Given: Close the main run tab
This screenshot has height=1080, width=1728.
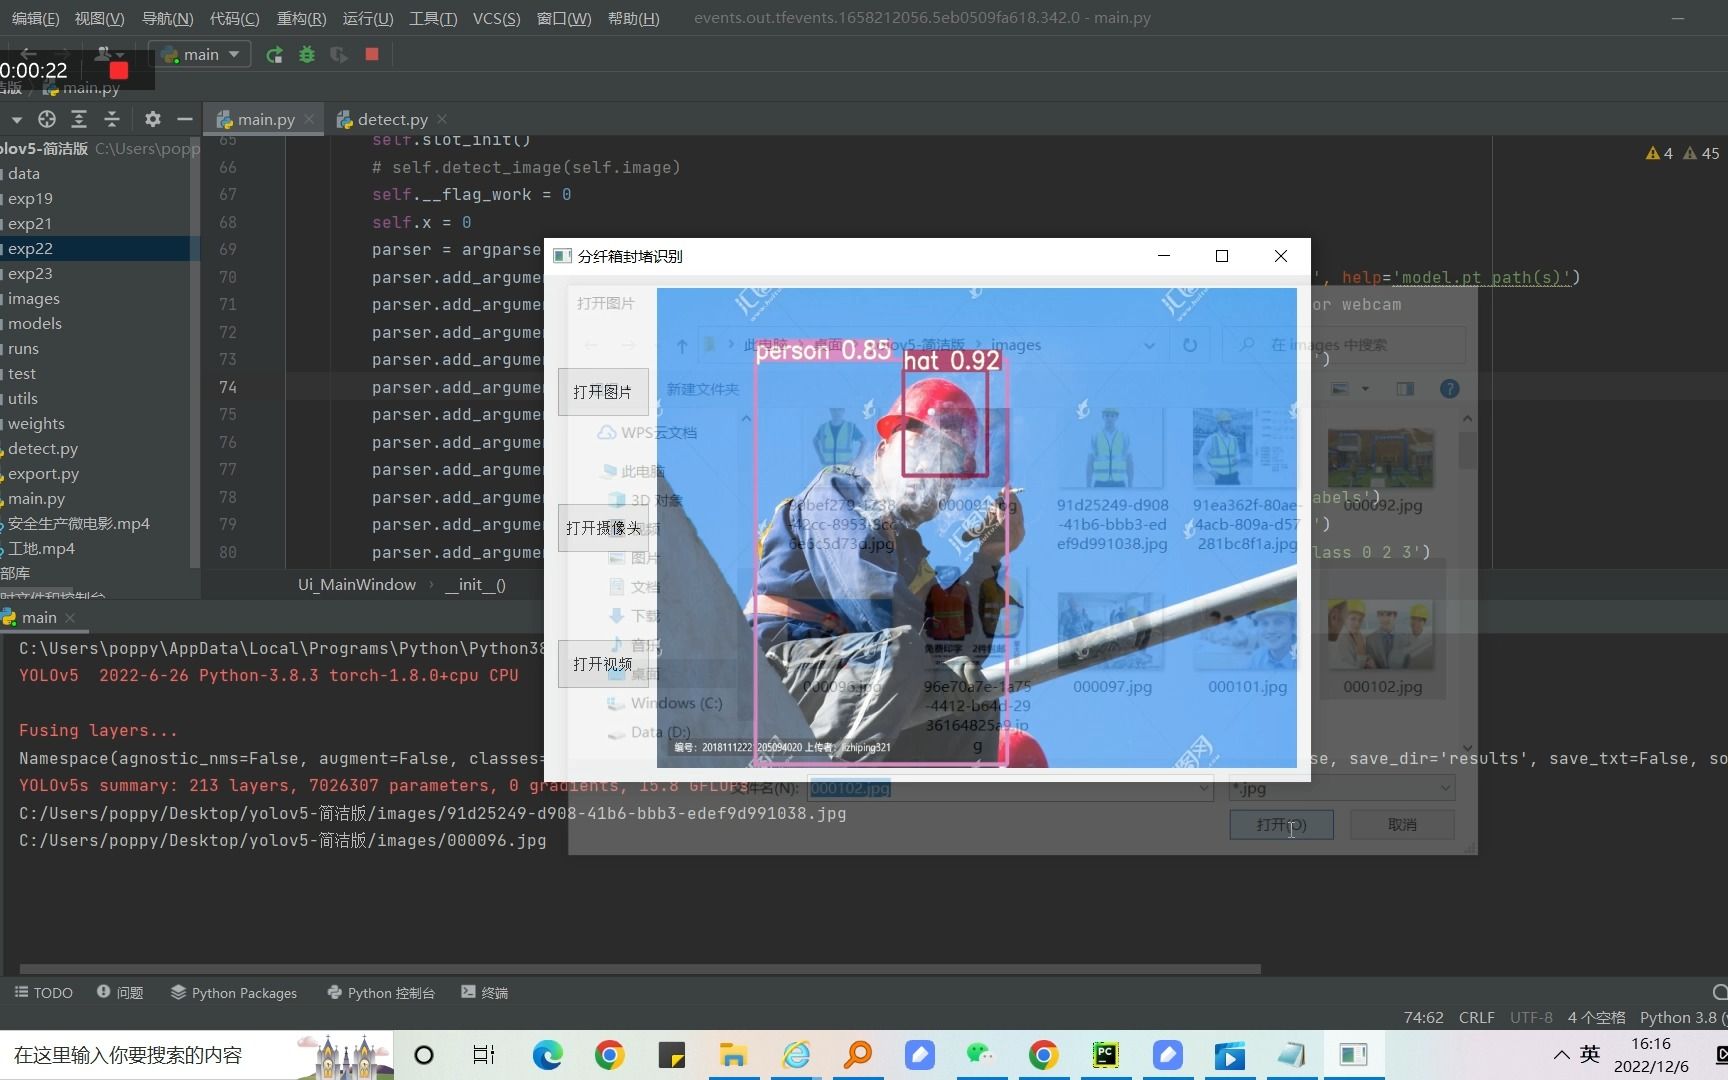Looking at the screenshot, I should (70, 618).
